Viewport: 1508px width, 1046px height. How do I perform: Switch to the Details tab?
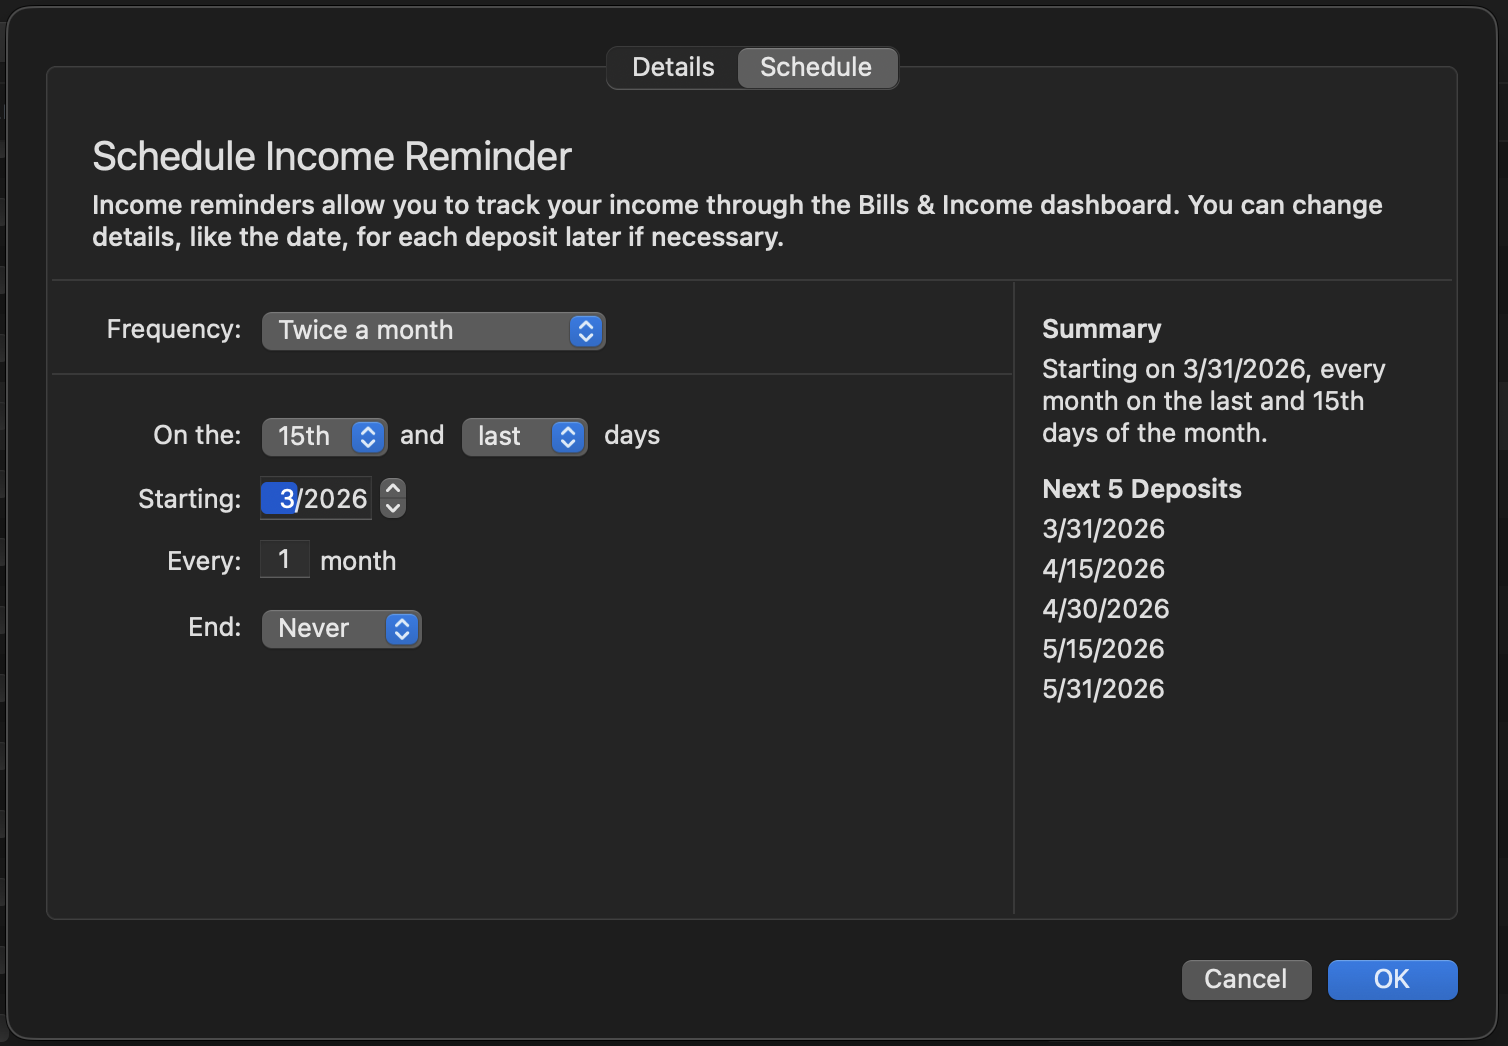673,67
